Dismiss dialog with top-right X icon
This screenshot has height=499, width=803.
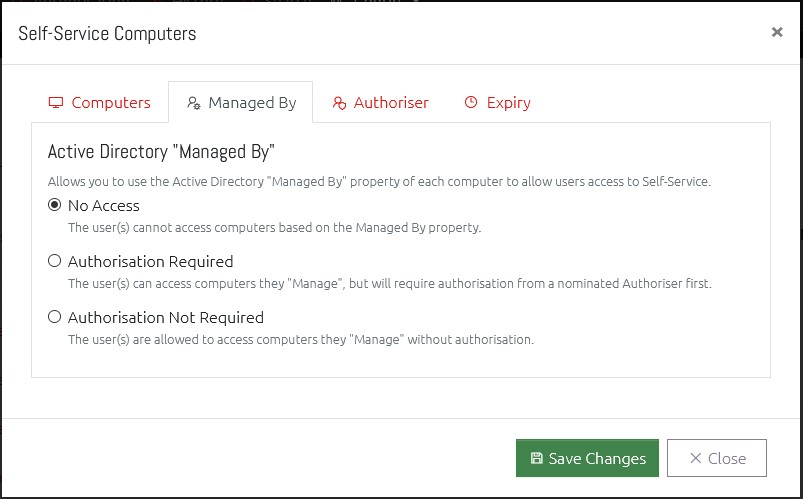tap(777, 32)
